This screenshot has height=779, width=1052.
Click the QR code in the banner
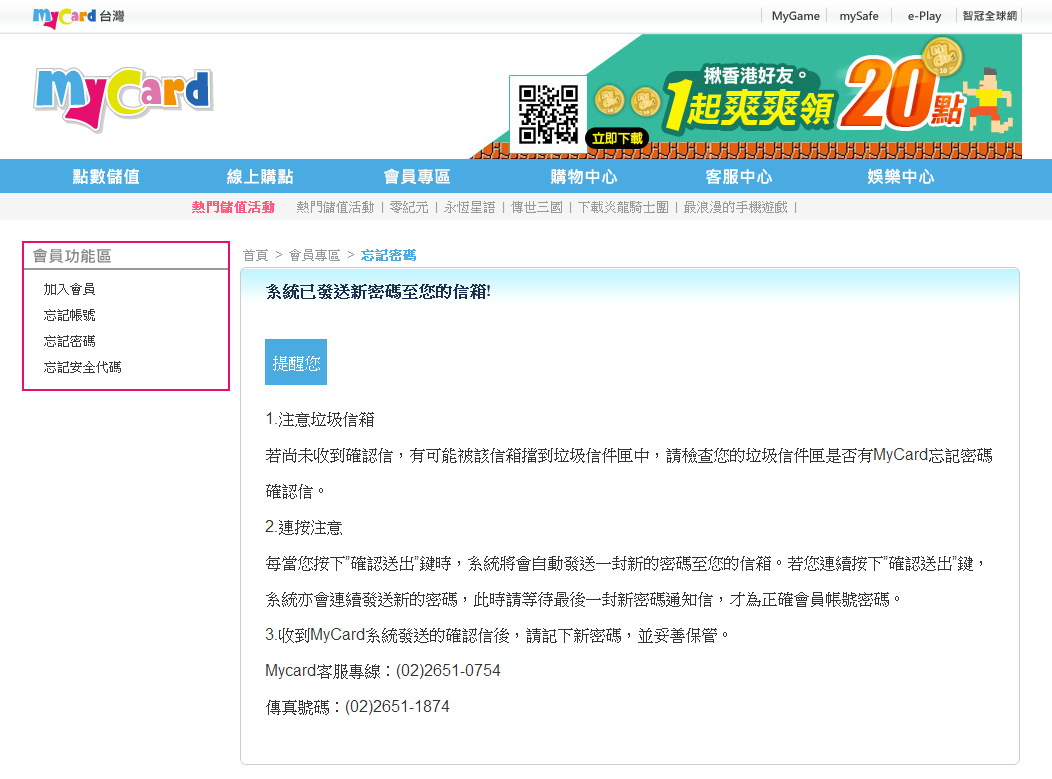547,114
